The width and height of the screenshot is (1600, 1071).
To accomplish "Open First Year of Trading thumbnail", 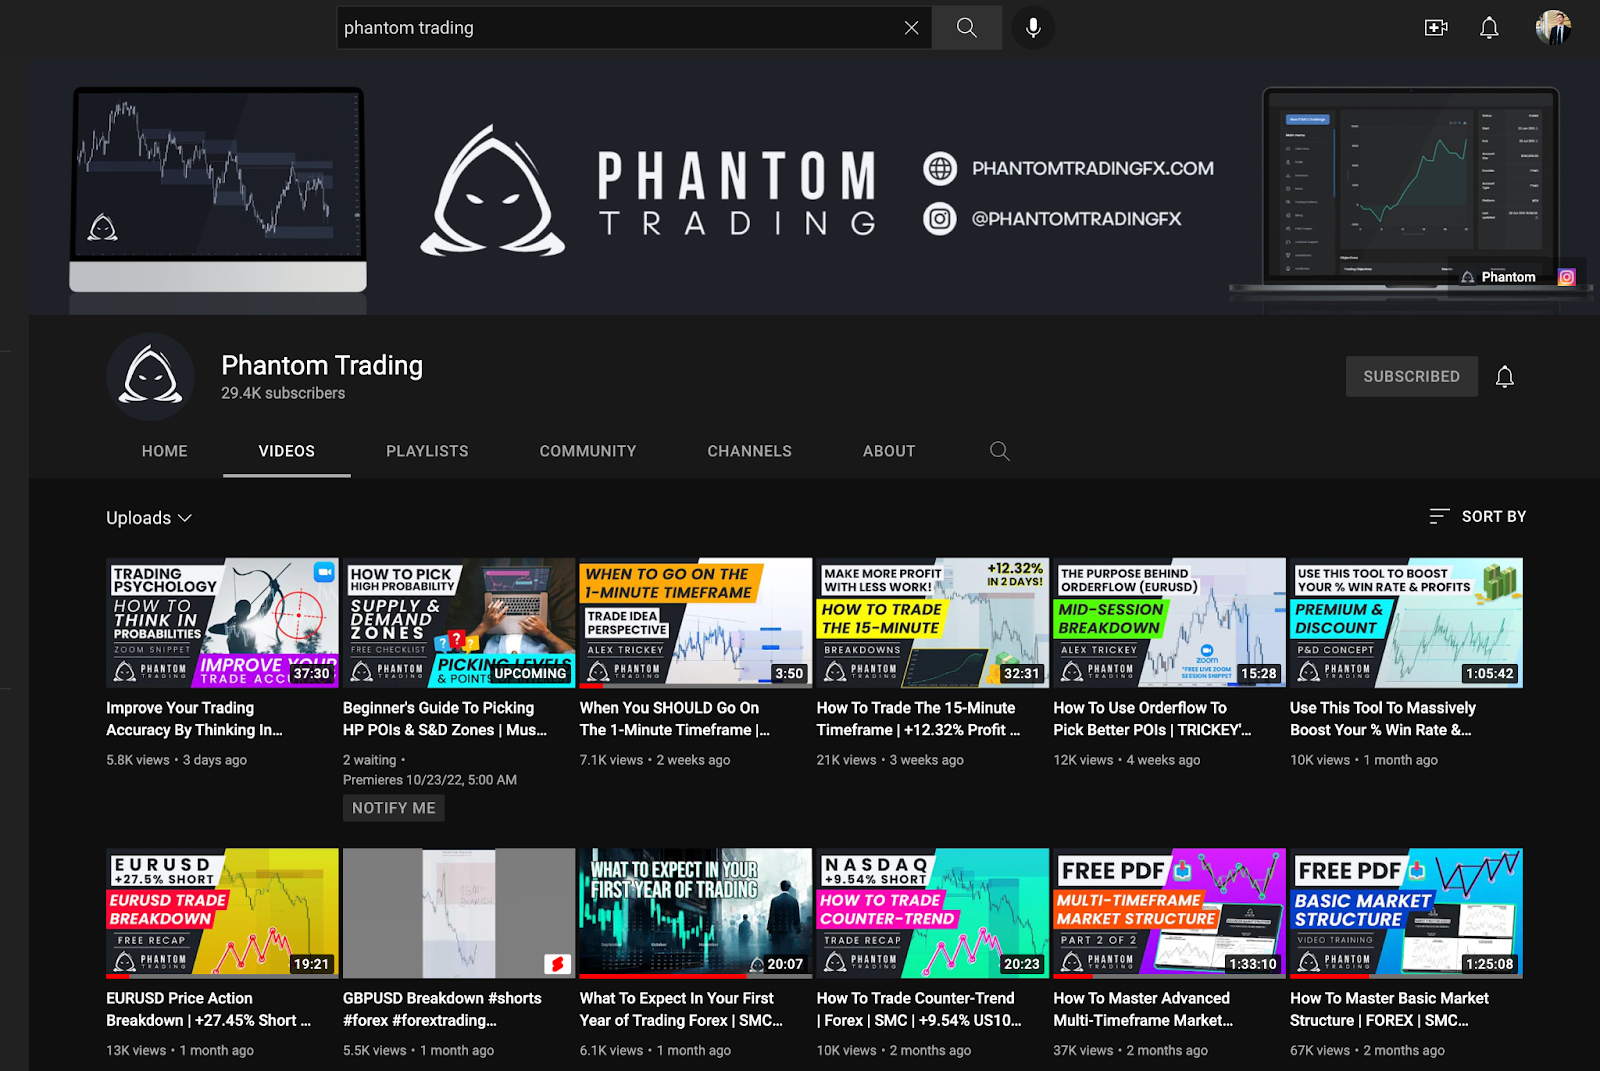I will (x=696, y=913).
